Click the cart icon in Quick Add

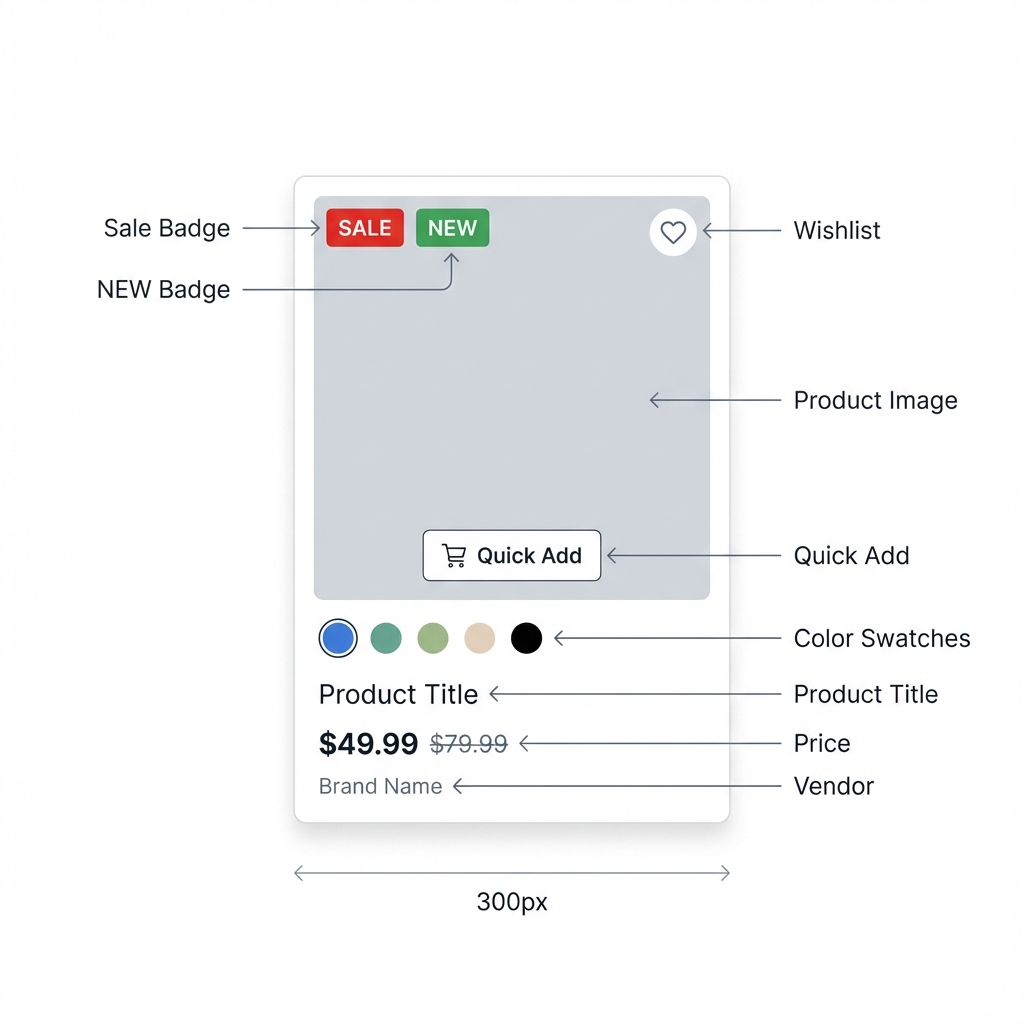click(x=454, y=555)
